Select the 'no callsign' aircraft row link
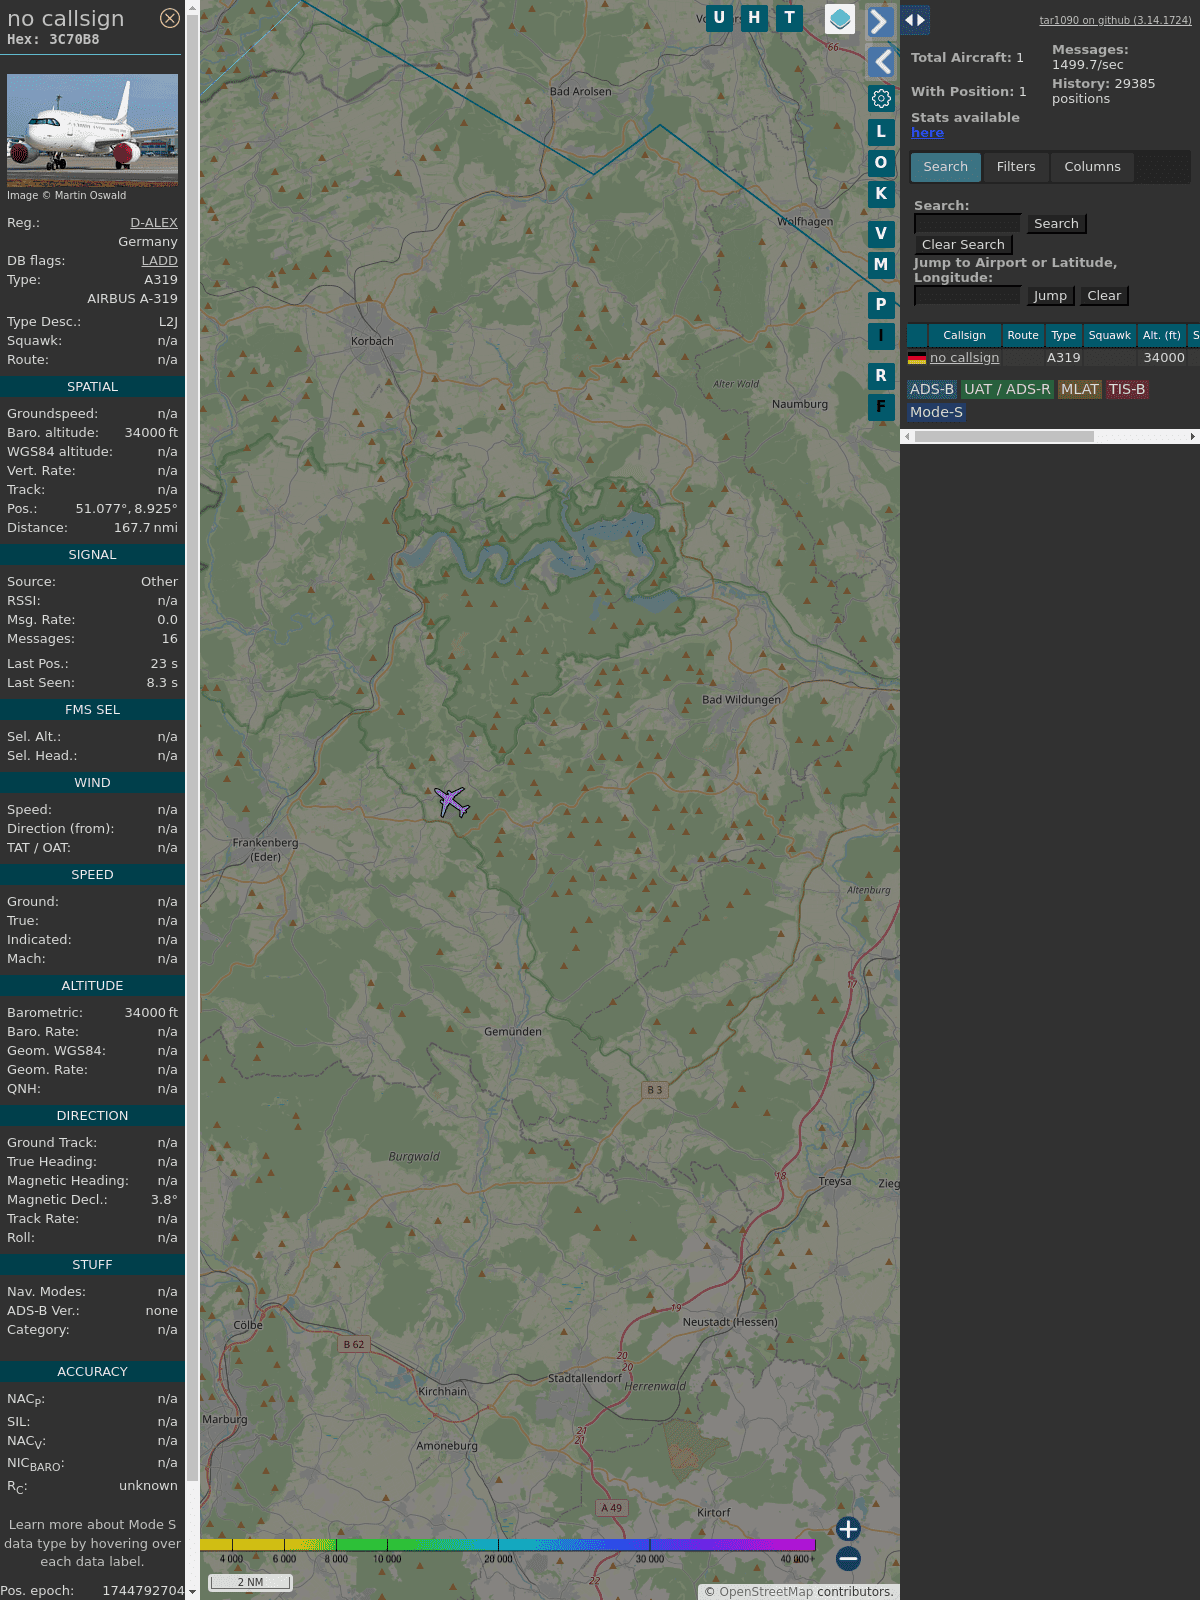1200x1600 pixels. coord(964,358)
